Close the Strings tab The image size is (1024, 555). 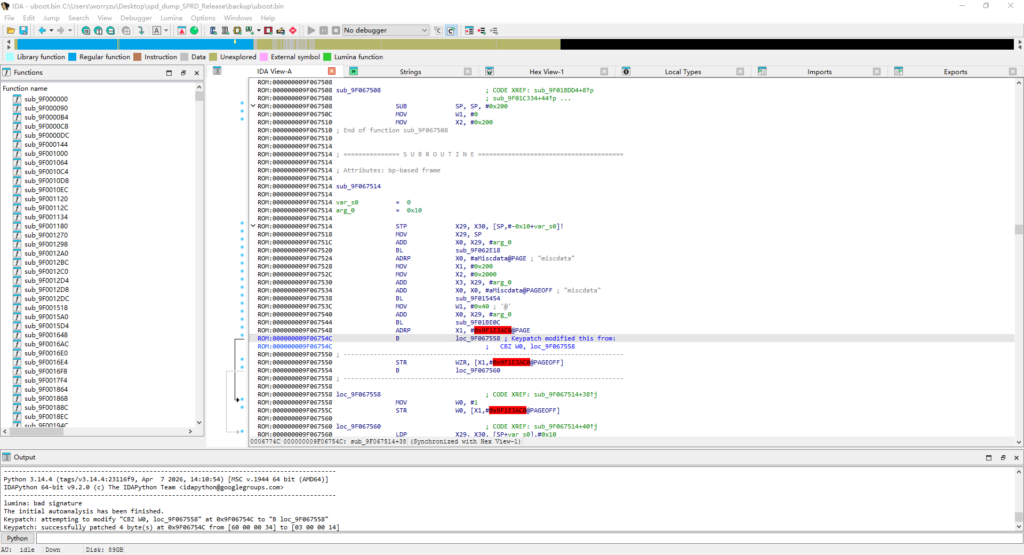point(468,71)
